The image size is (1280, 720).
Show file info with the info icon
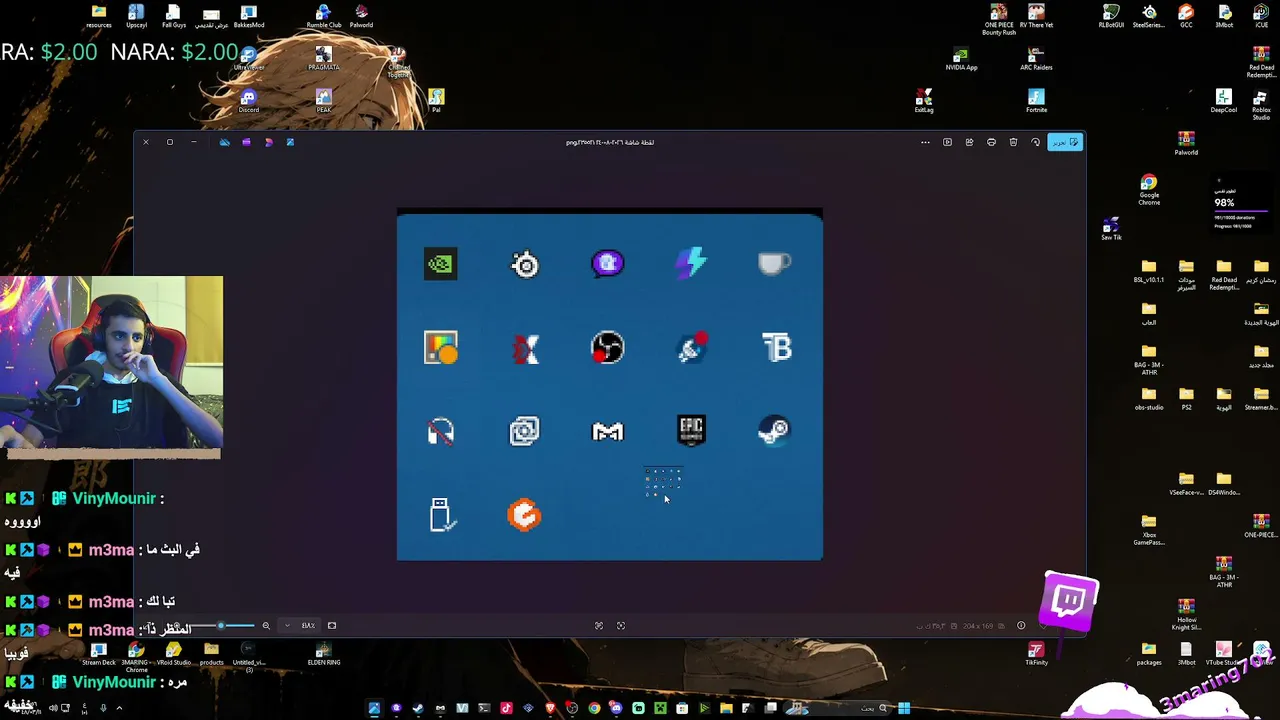point(1021,626)
